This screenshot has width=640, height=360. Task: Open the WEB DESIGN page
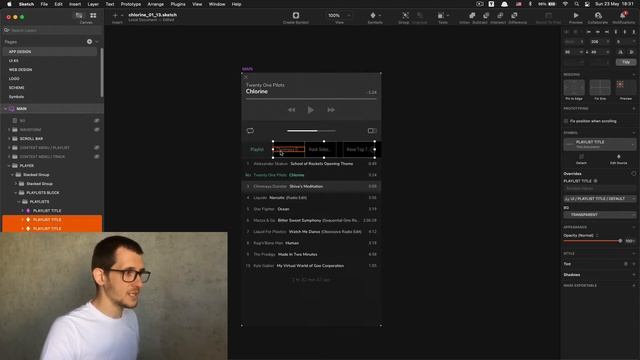point(20,70)
